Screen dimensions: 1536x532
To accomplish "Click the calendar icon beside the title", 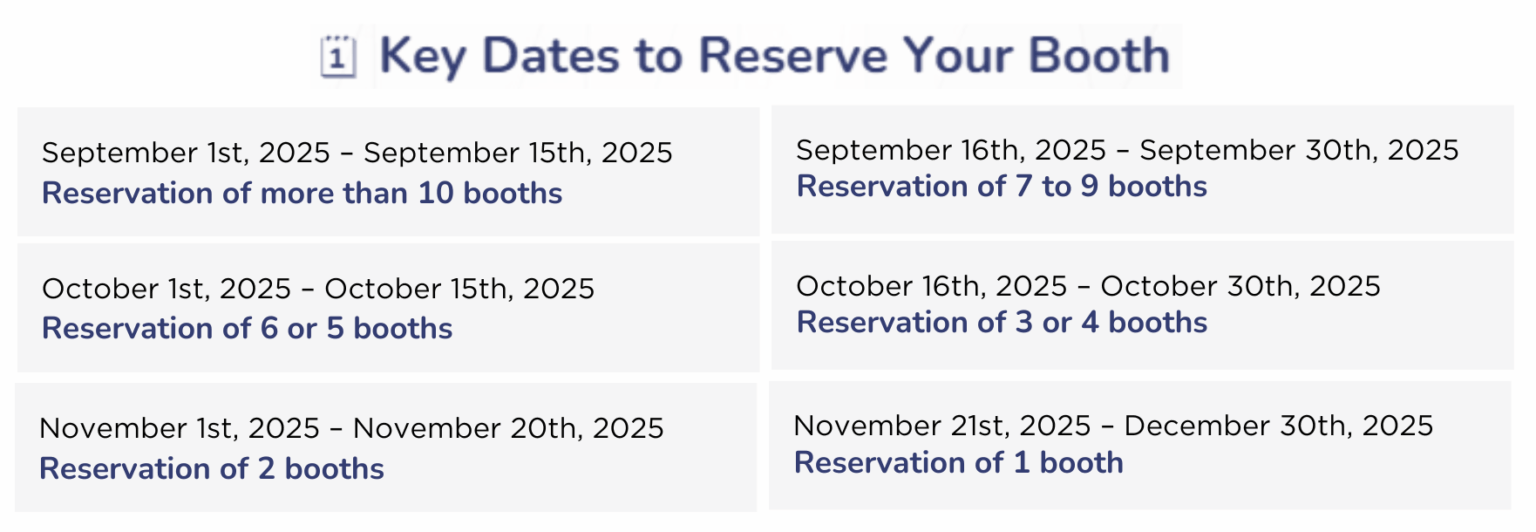I will click(337, 57).
